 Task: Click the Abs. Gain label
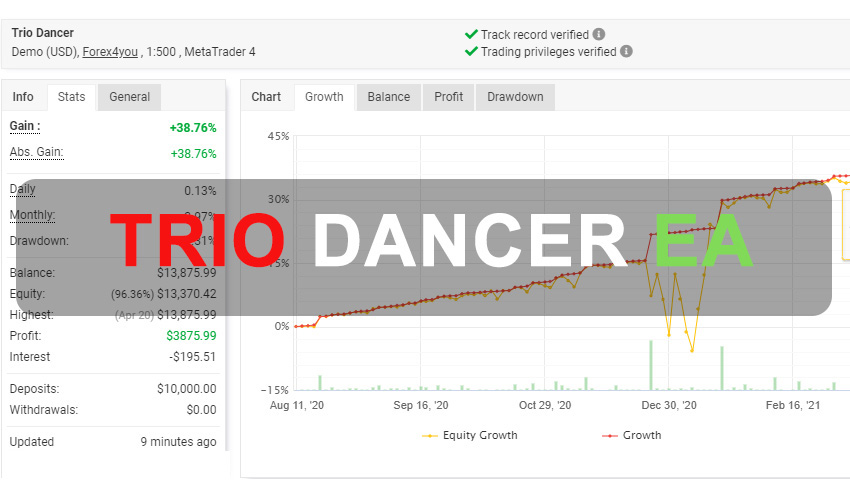tap(36, 152)
